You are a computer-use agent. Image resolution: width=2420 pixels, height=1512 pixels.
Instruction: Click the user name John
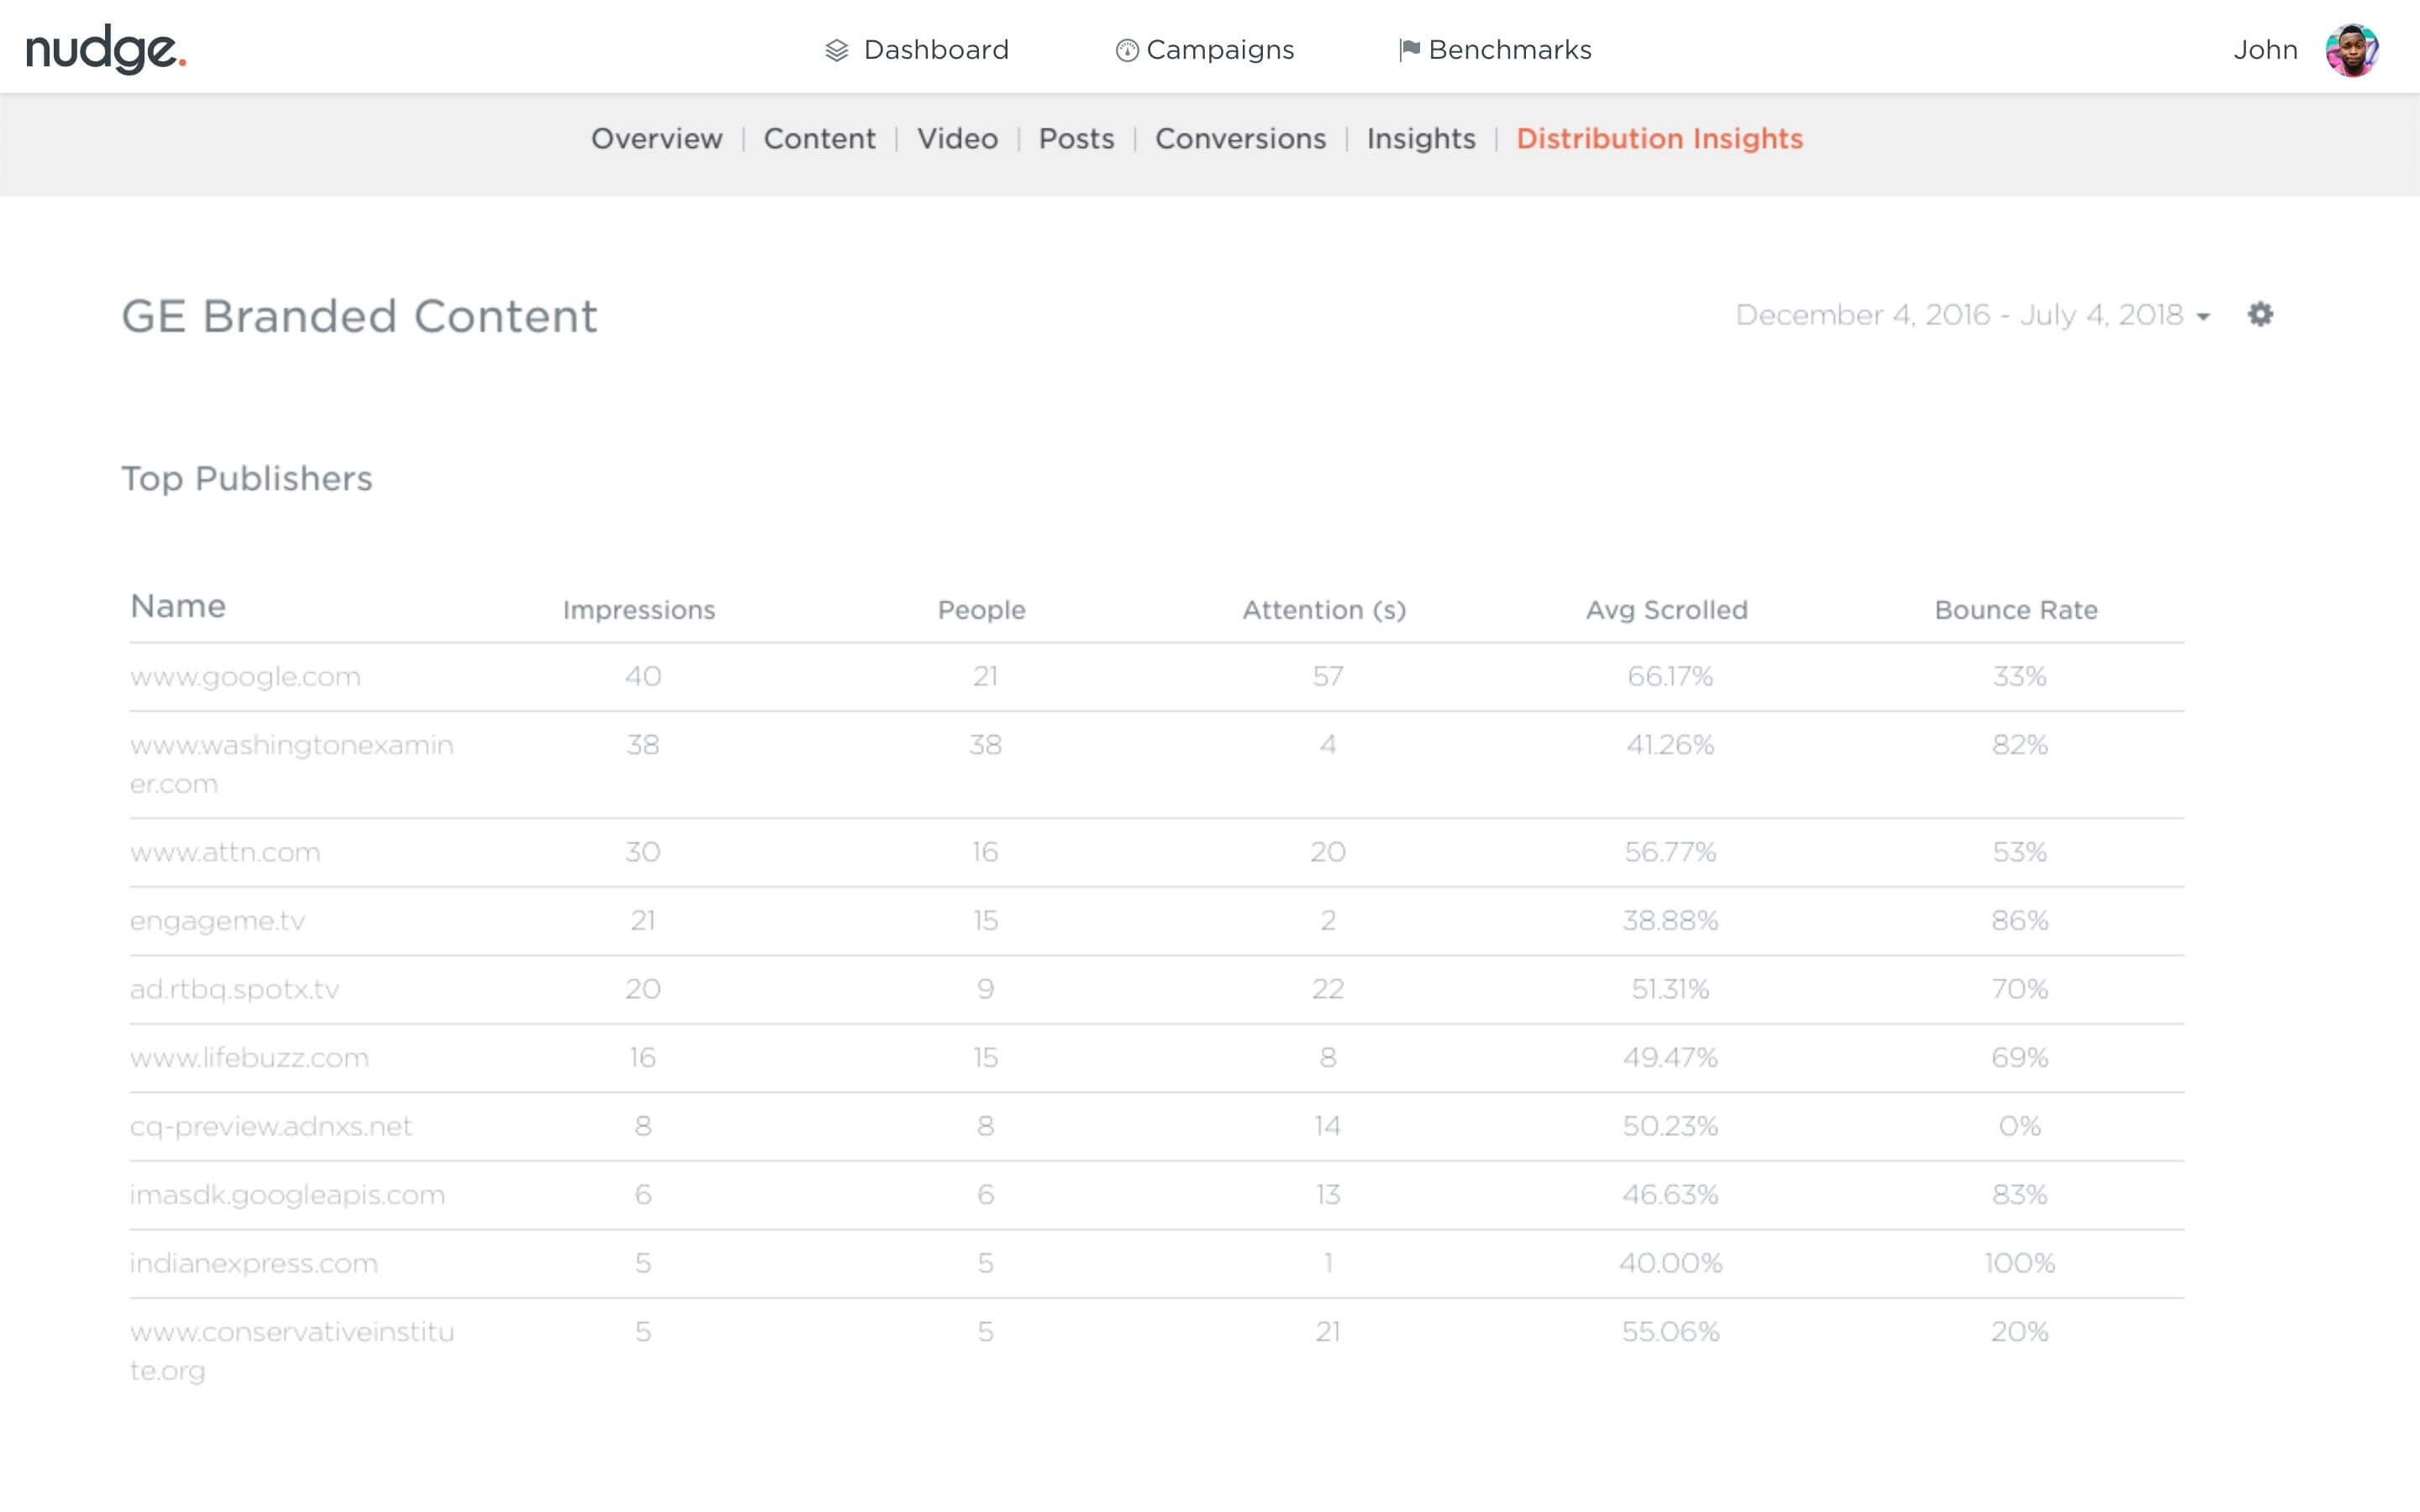tap(2265, 50)
